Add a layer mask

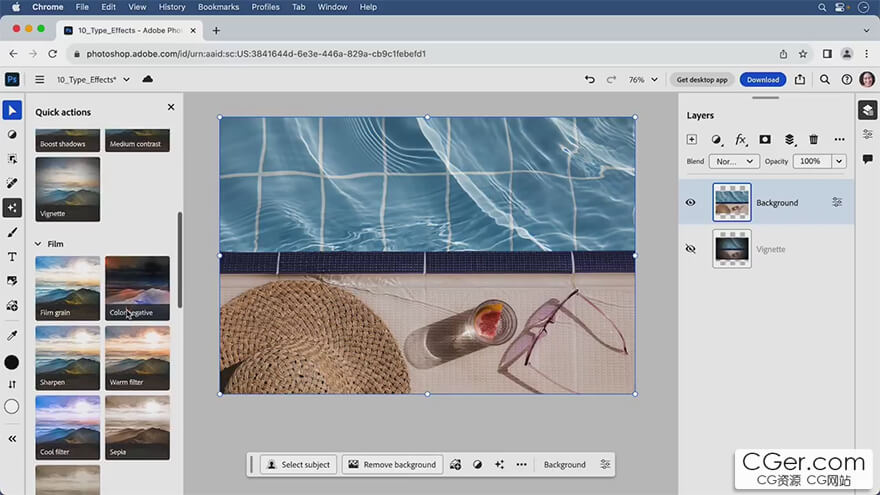[x=765, y=139]
